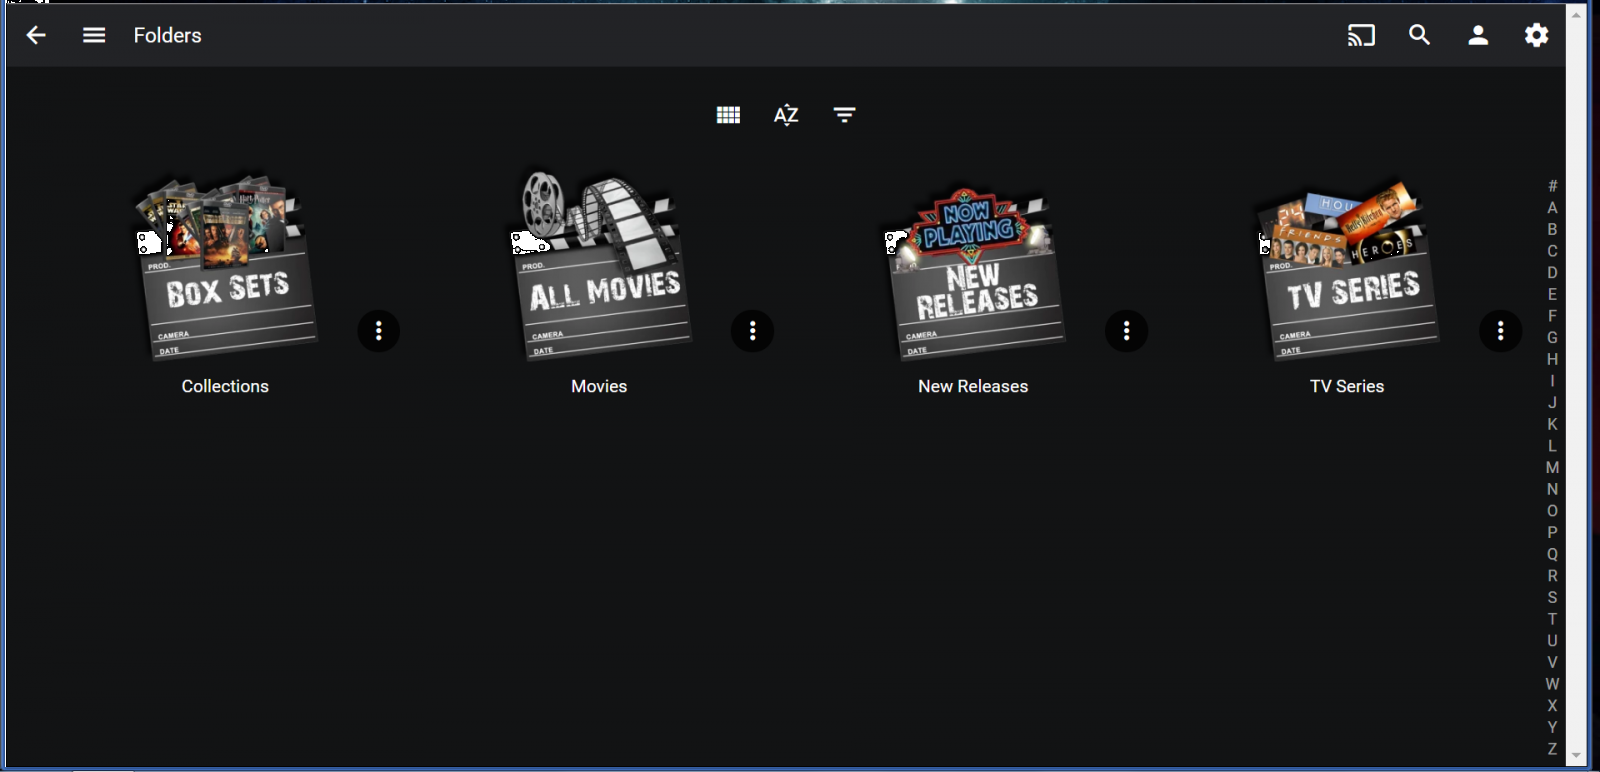
Task: Jump to letter Q in alphabet picker
Action: [x=1552, y=554]
